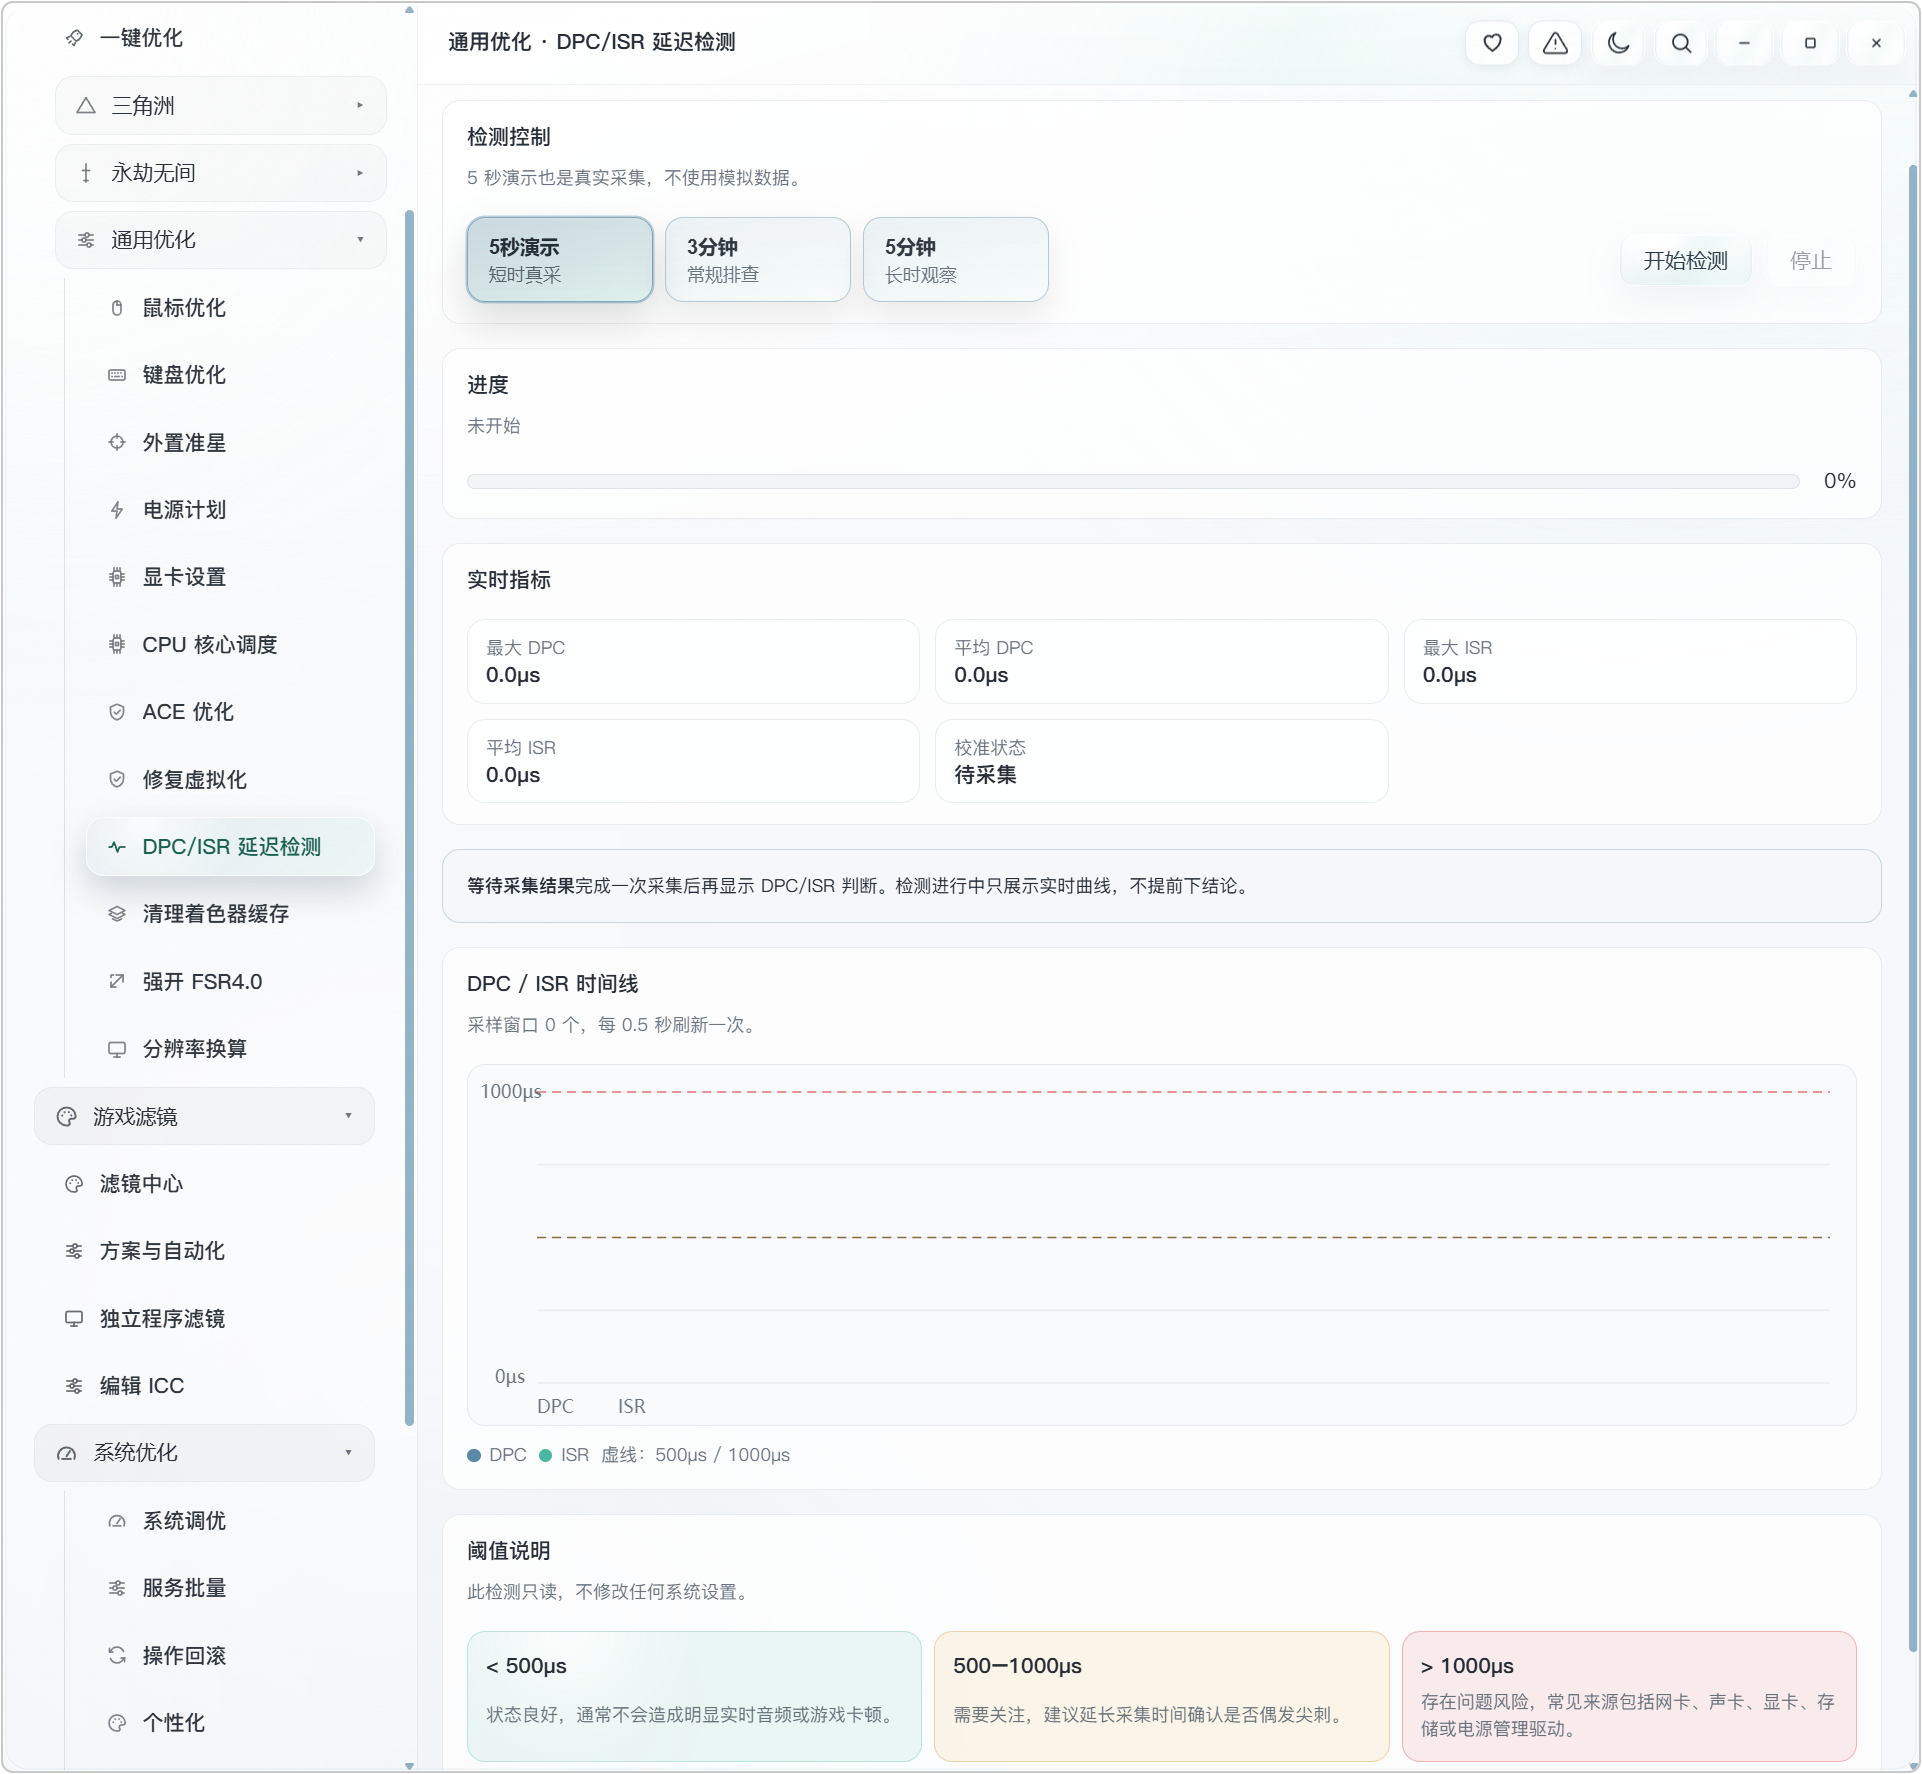Click the 500–1000μs threshold card

[1161, 1697]
